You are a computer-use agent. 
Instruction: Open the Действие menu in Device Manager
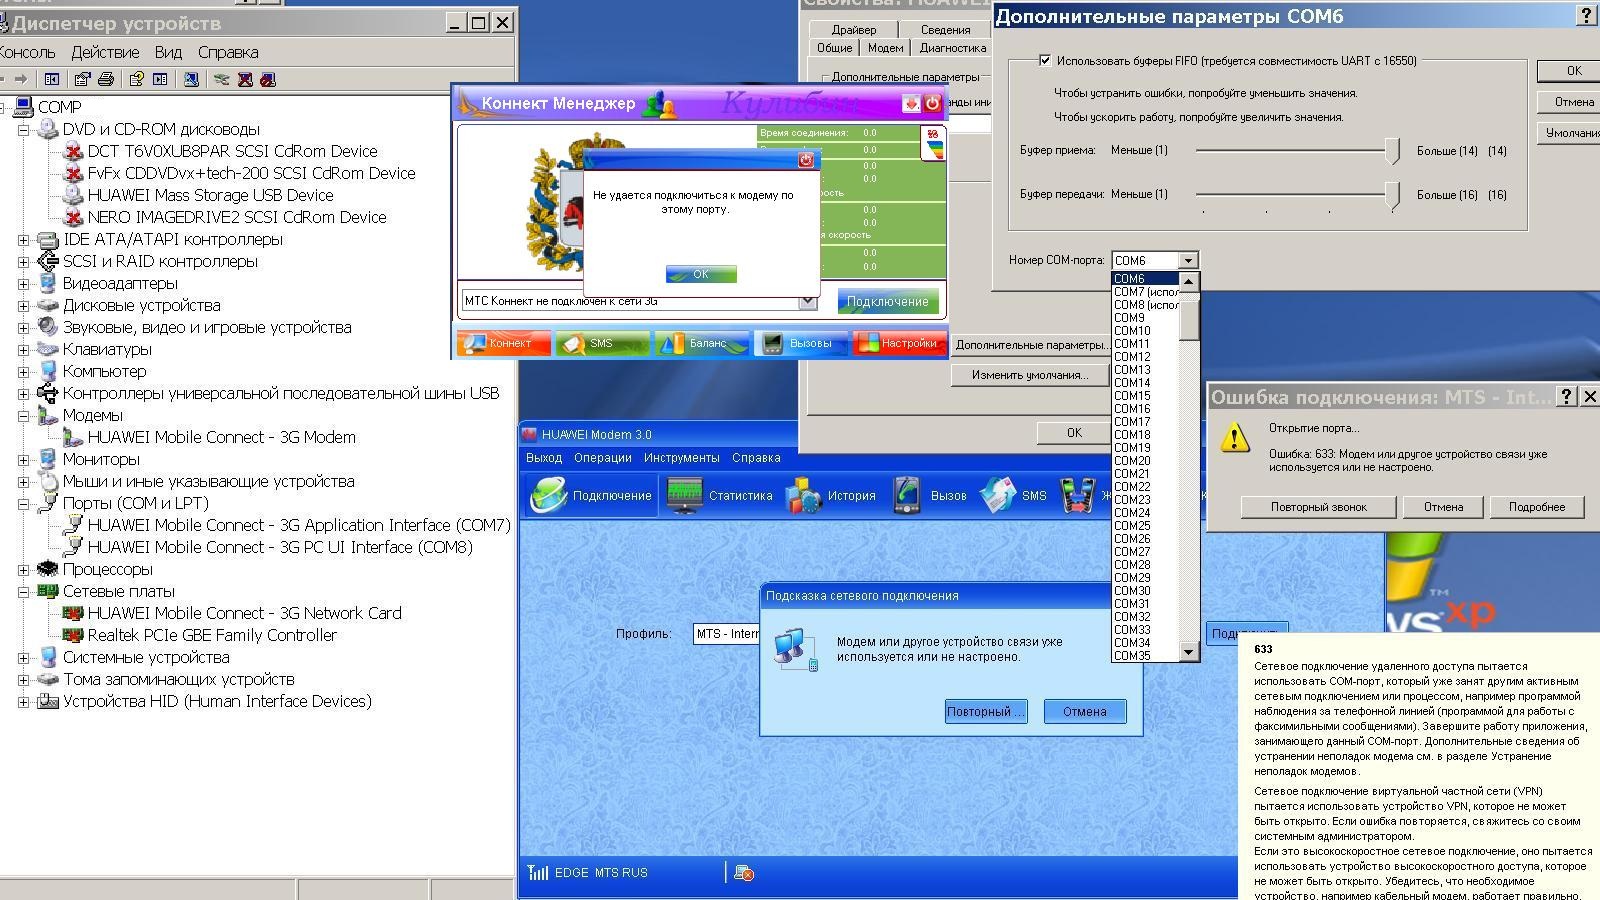tap(105, 52)
